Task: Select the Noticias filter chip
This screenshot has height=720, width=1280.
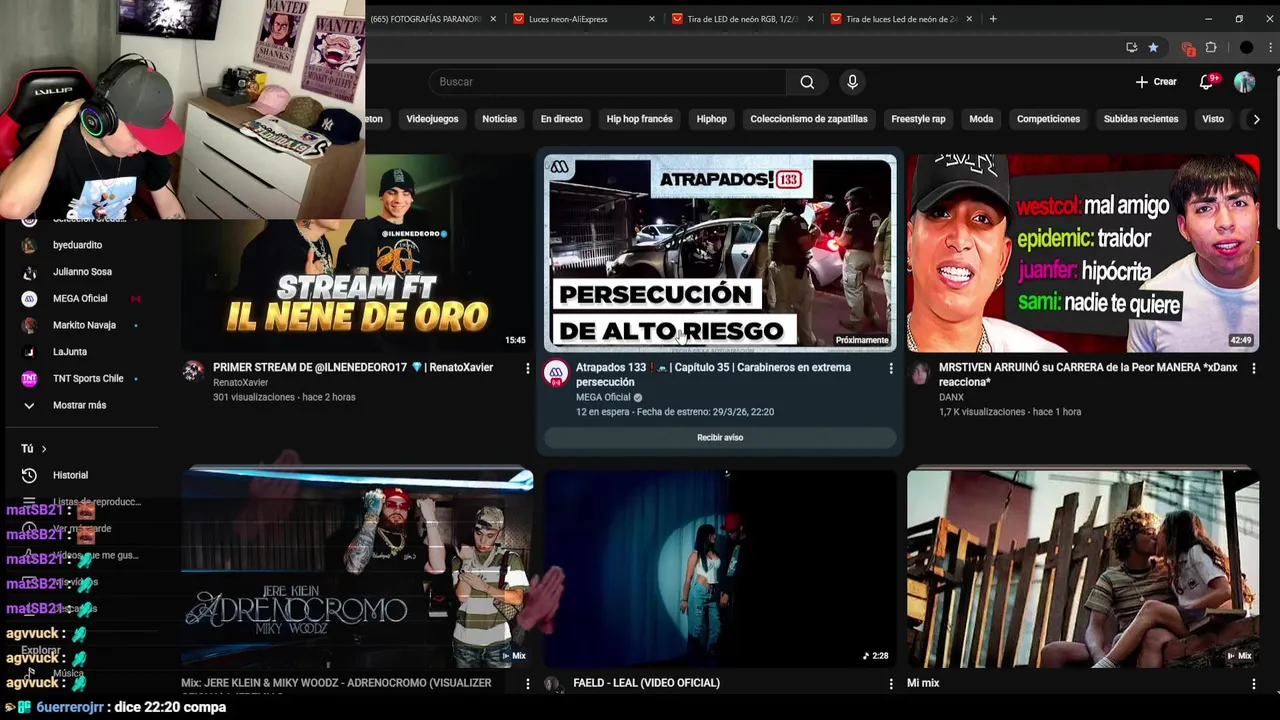Action: click(x=499, y=119)
